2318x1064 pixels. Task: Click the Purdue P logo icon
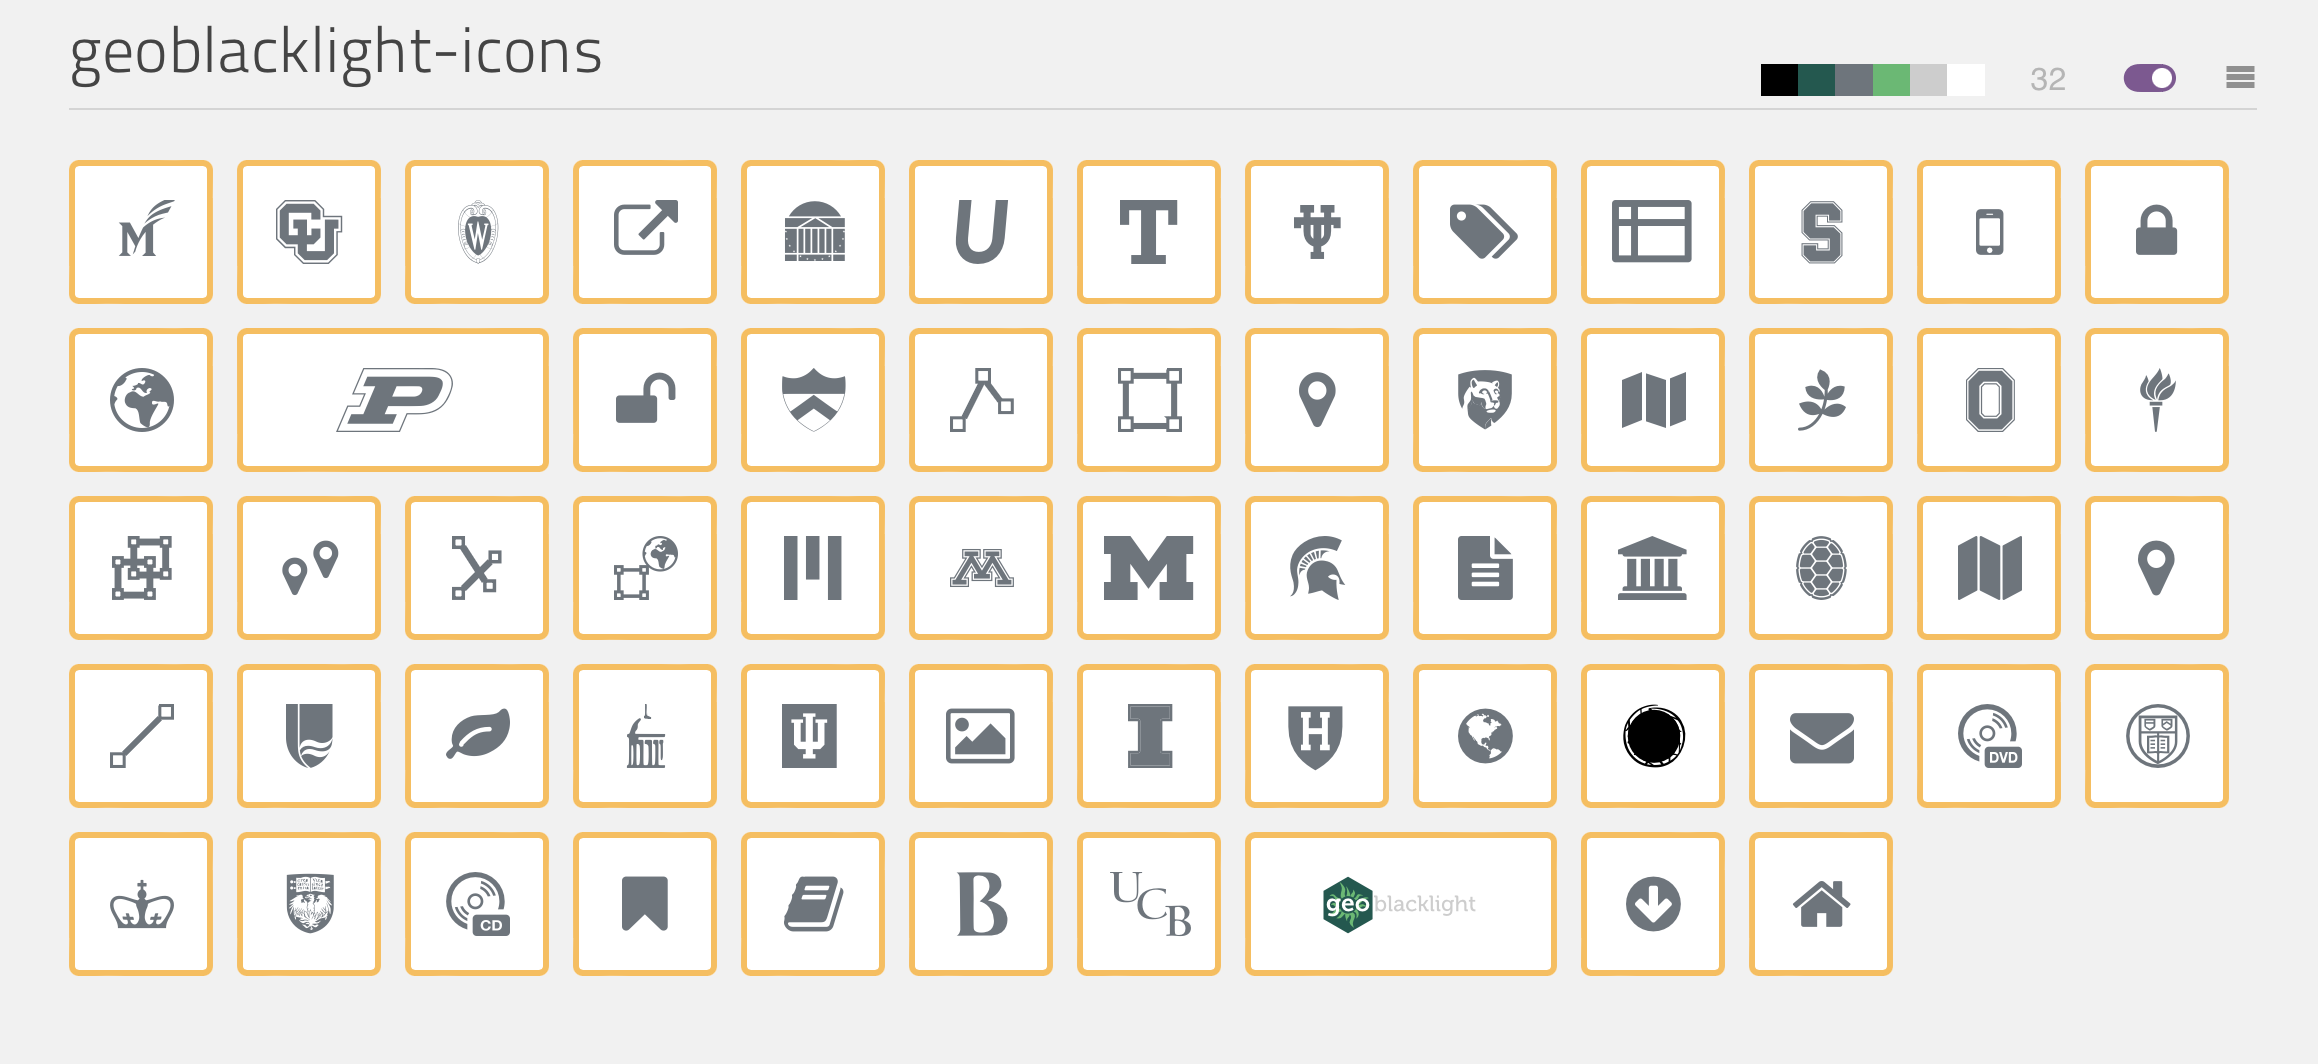(x=393, y=400)
